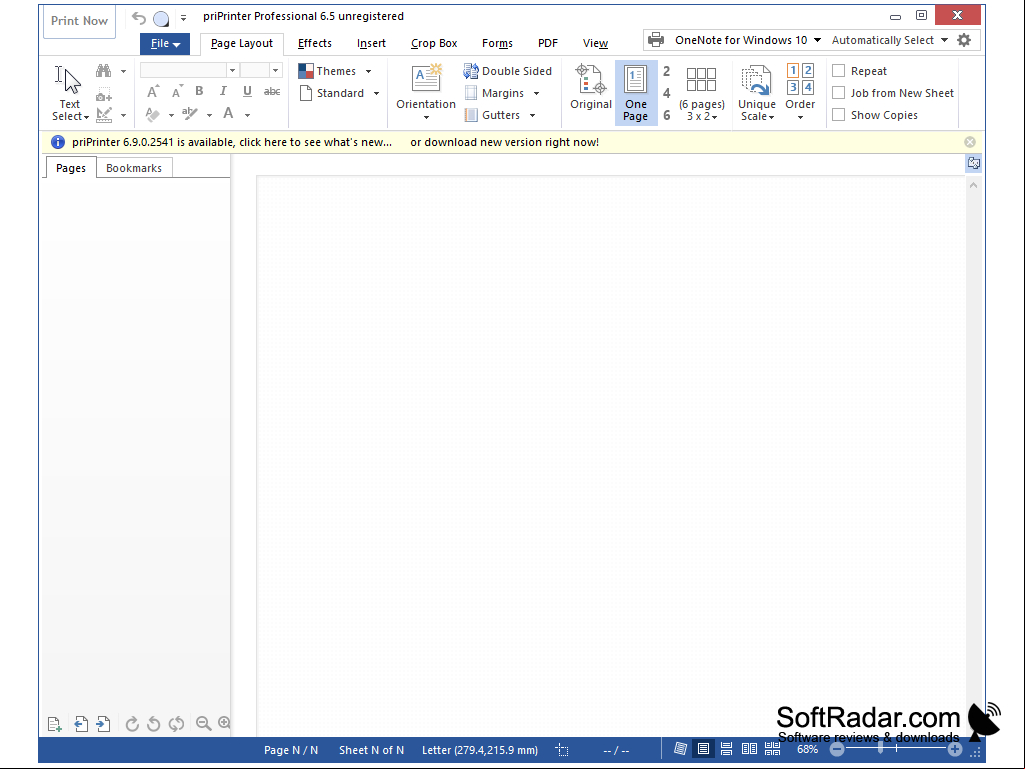Switch to the Crop Box tab
Screen dimensions: 1025x769
[434, 43]
